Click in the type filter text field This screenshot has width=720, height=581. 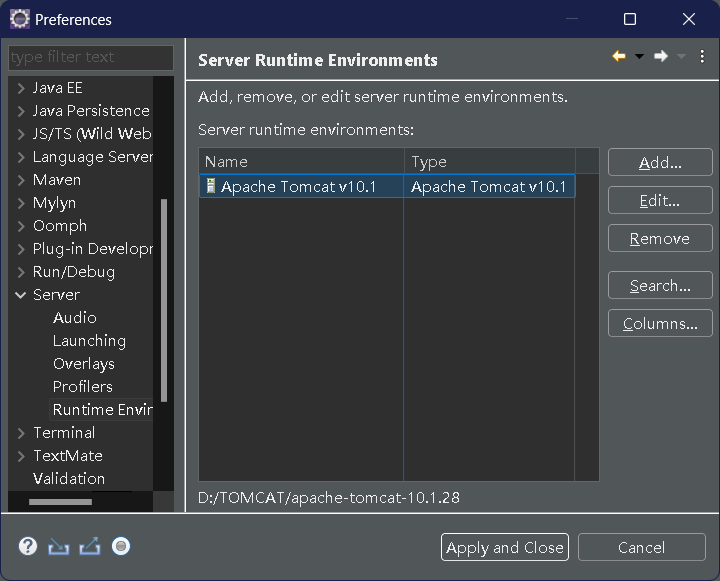[91, 57]
